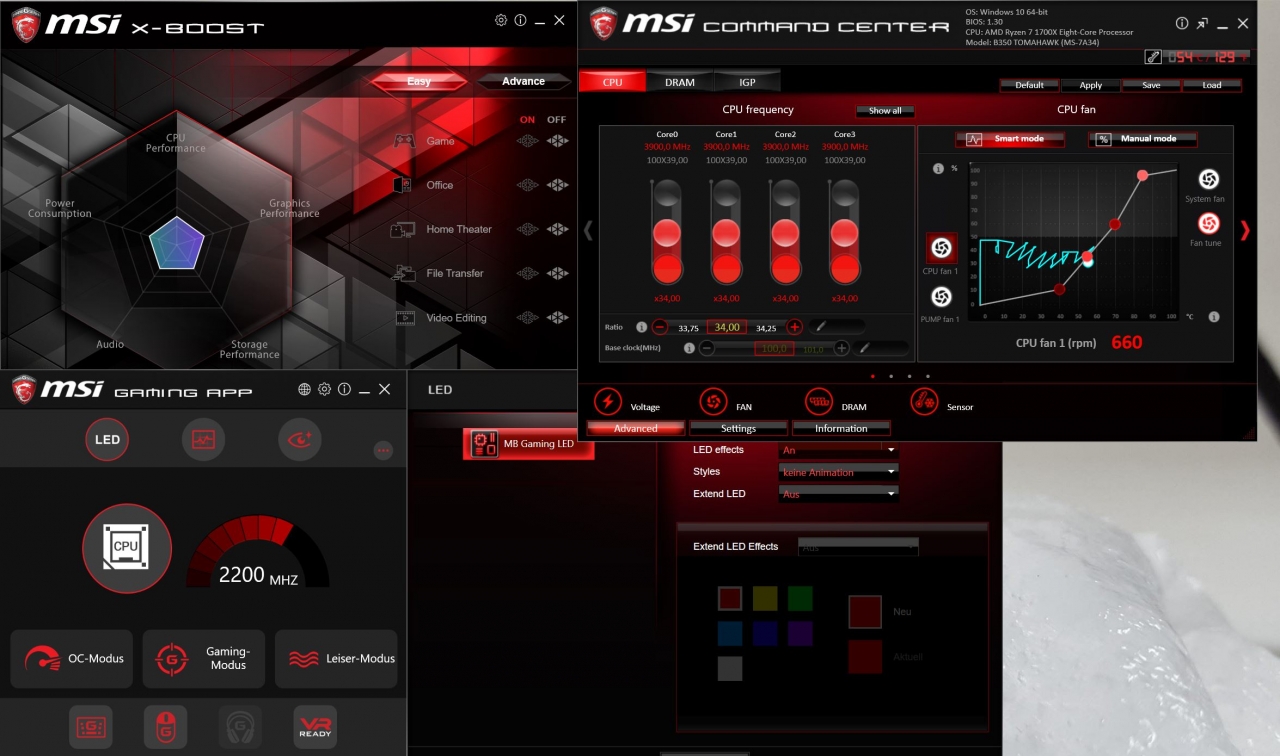Click the round CPU chip icon in Gaming App
Image resolution: width=1280 pixels, height=756 pixels.
pos(127,548)
